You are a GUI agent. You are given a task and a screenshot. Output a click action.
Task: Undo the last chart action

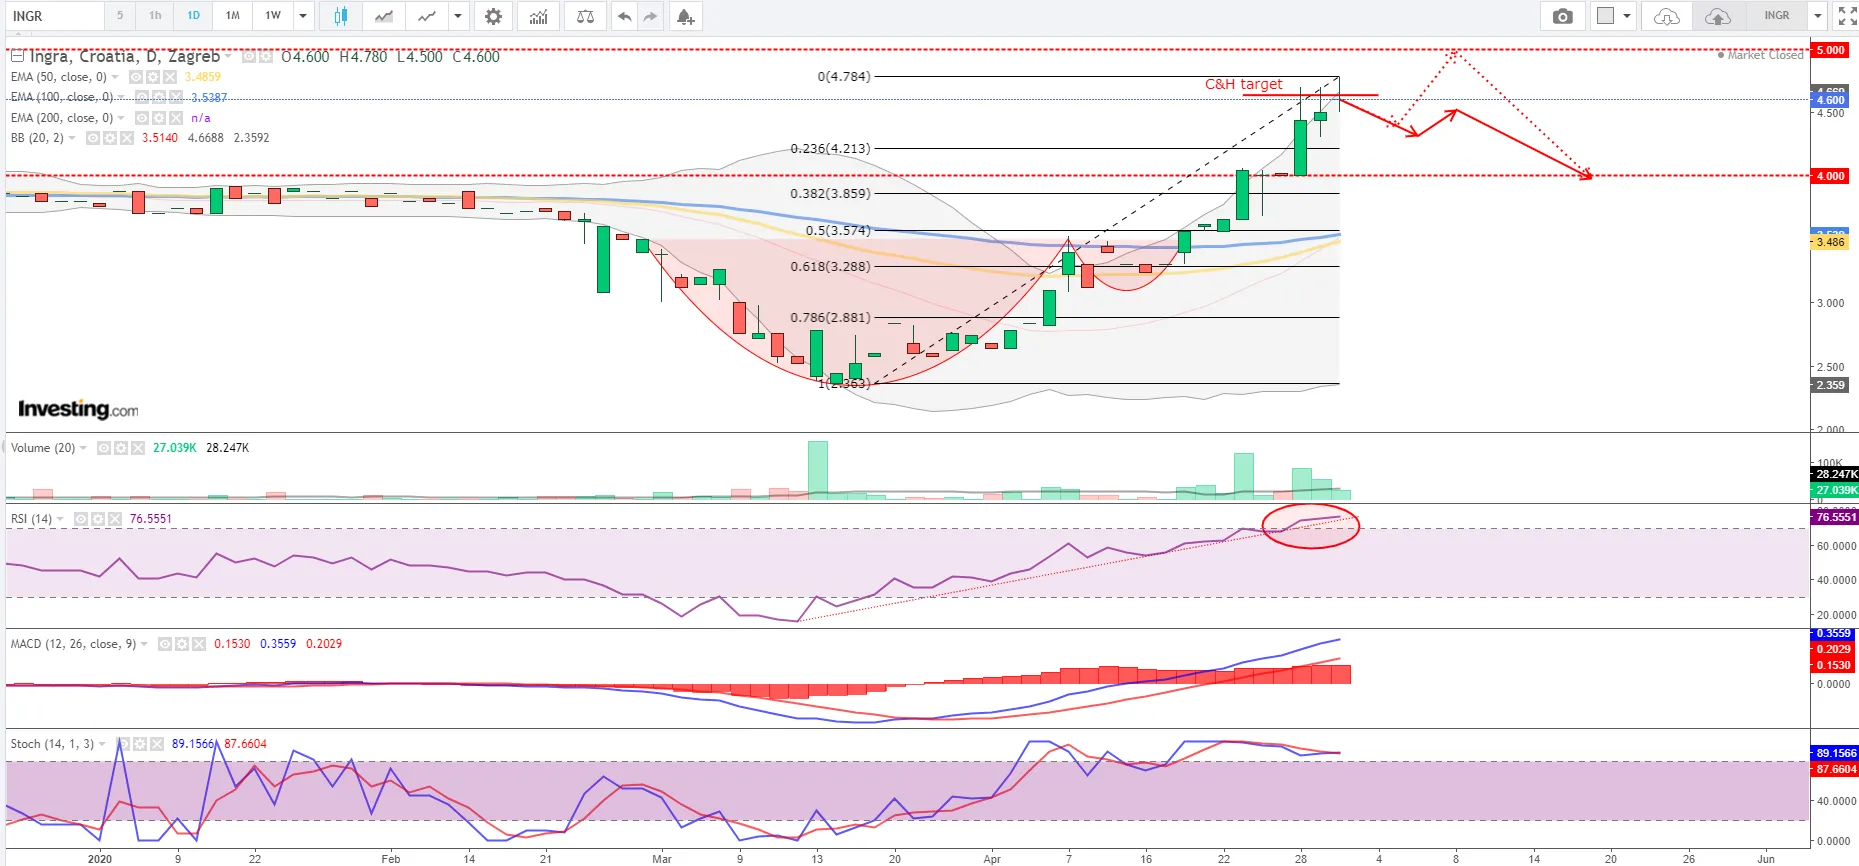[x=624, y=16]
